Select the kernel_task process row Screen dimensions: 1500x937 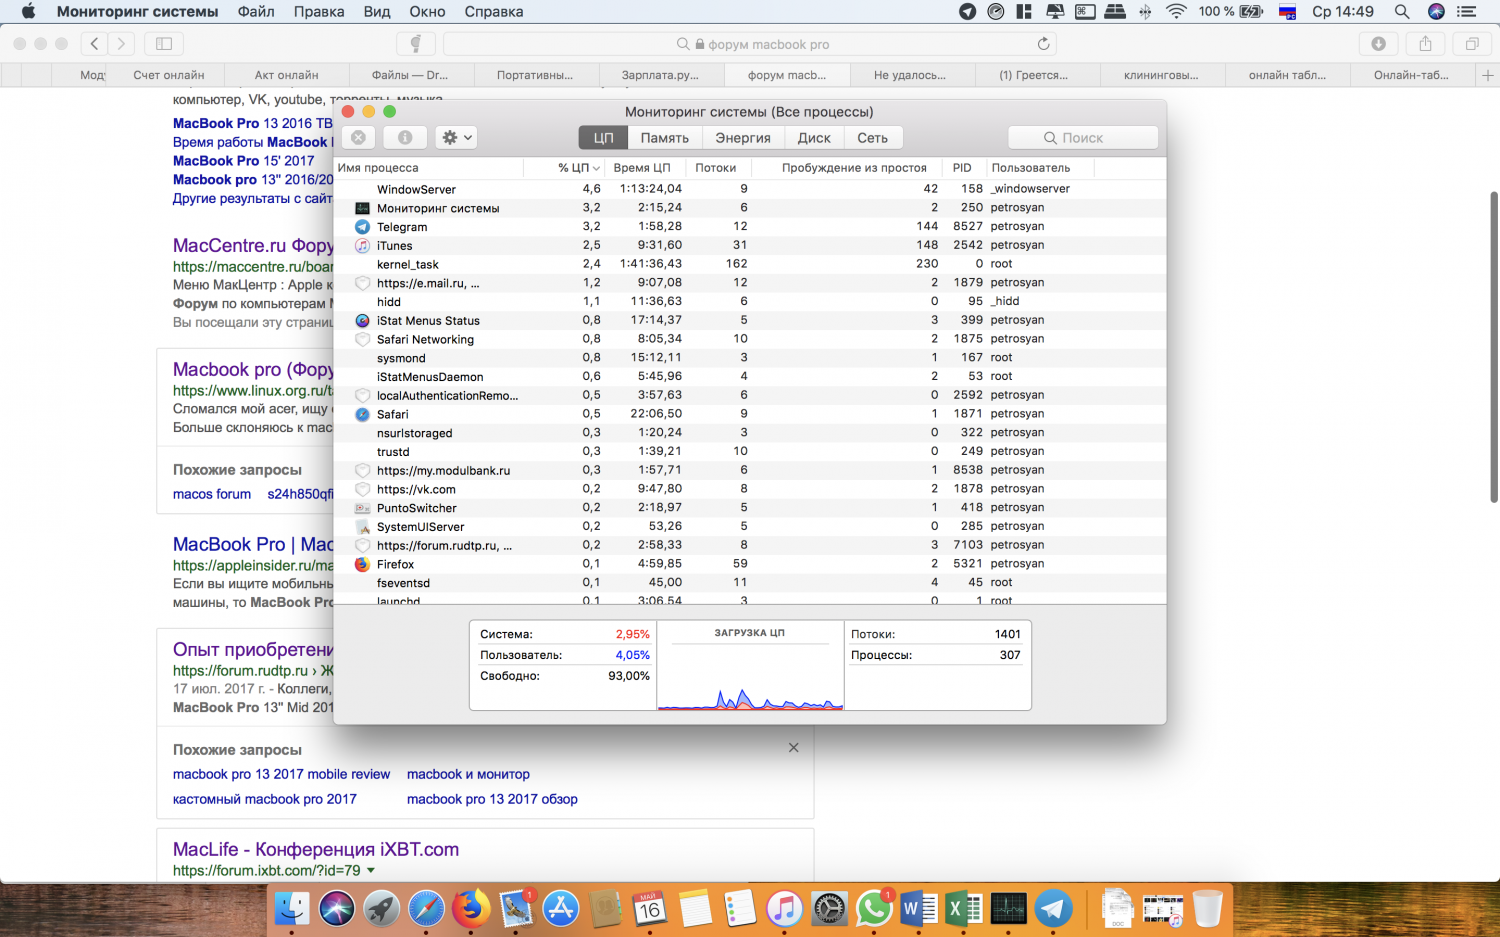[750, 264]
